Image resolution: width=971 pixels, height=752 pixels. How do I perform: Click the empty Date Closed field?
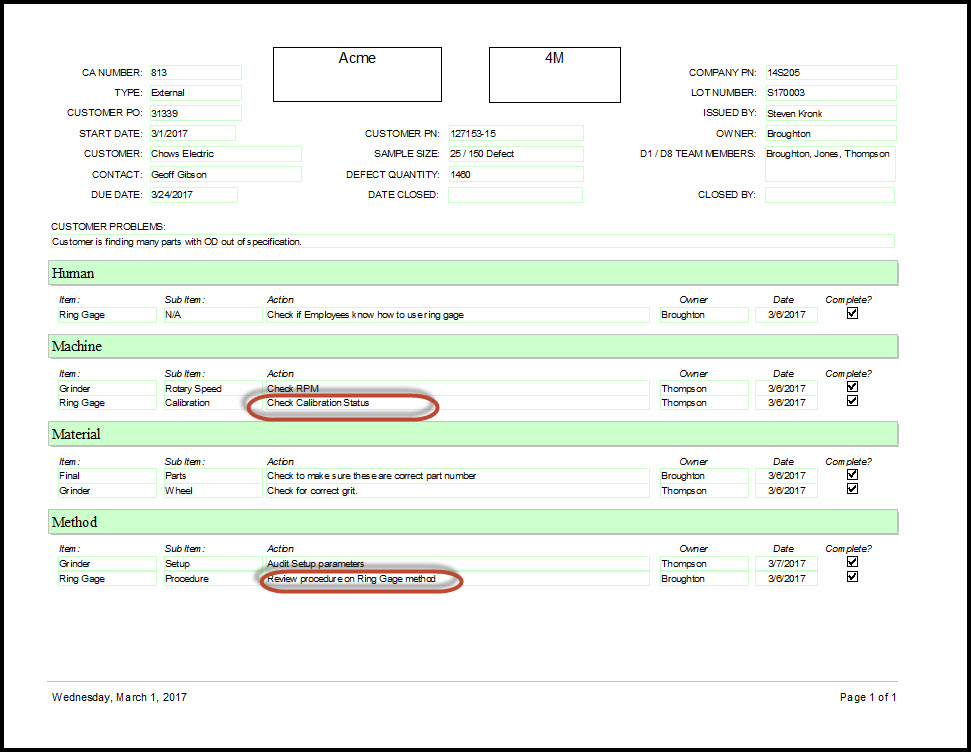pos(515,195)
